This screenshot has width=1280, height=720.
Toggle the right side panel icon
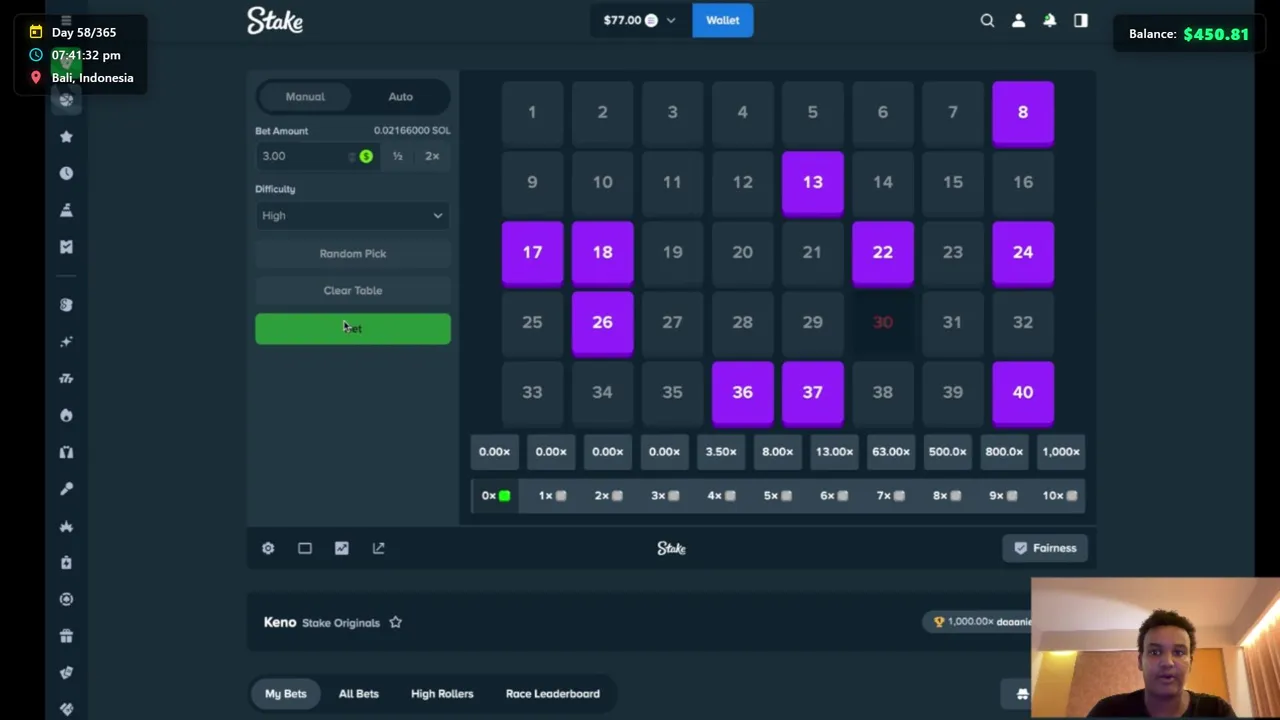(x=1080, y=20)
